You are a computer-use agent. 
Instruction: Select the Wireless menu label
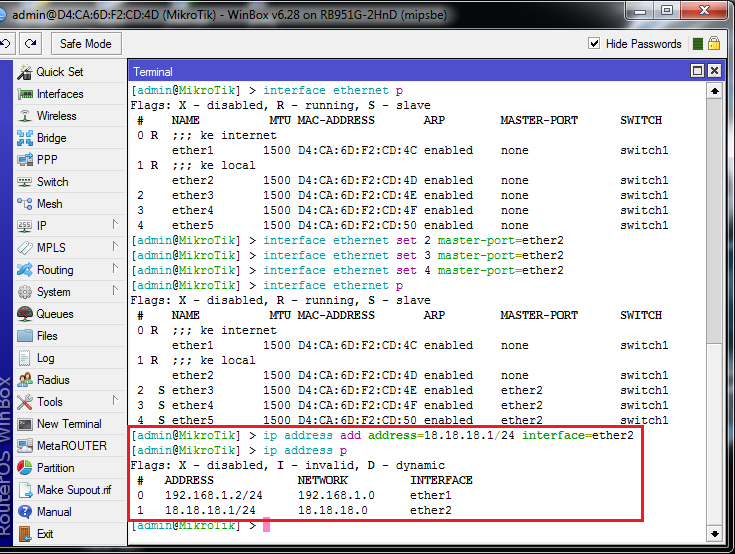[x=57, y=116]
